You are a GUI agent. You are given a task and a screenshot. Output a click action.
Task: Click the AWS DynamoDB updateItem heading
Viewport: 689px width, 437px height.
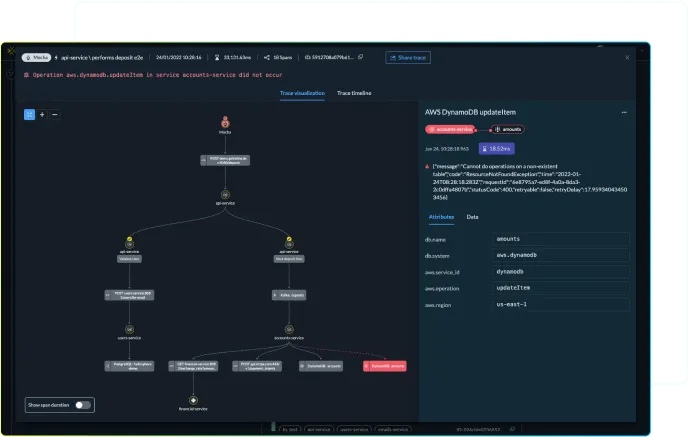tap(470, 112)
